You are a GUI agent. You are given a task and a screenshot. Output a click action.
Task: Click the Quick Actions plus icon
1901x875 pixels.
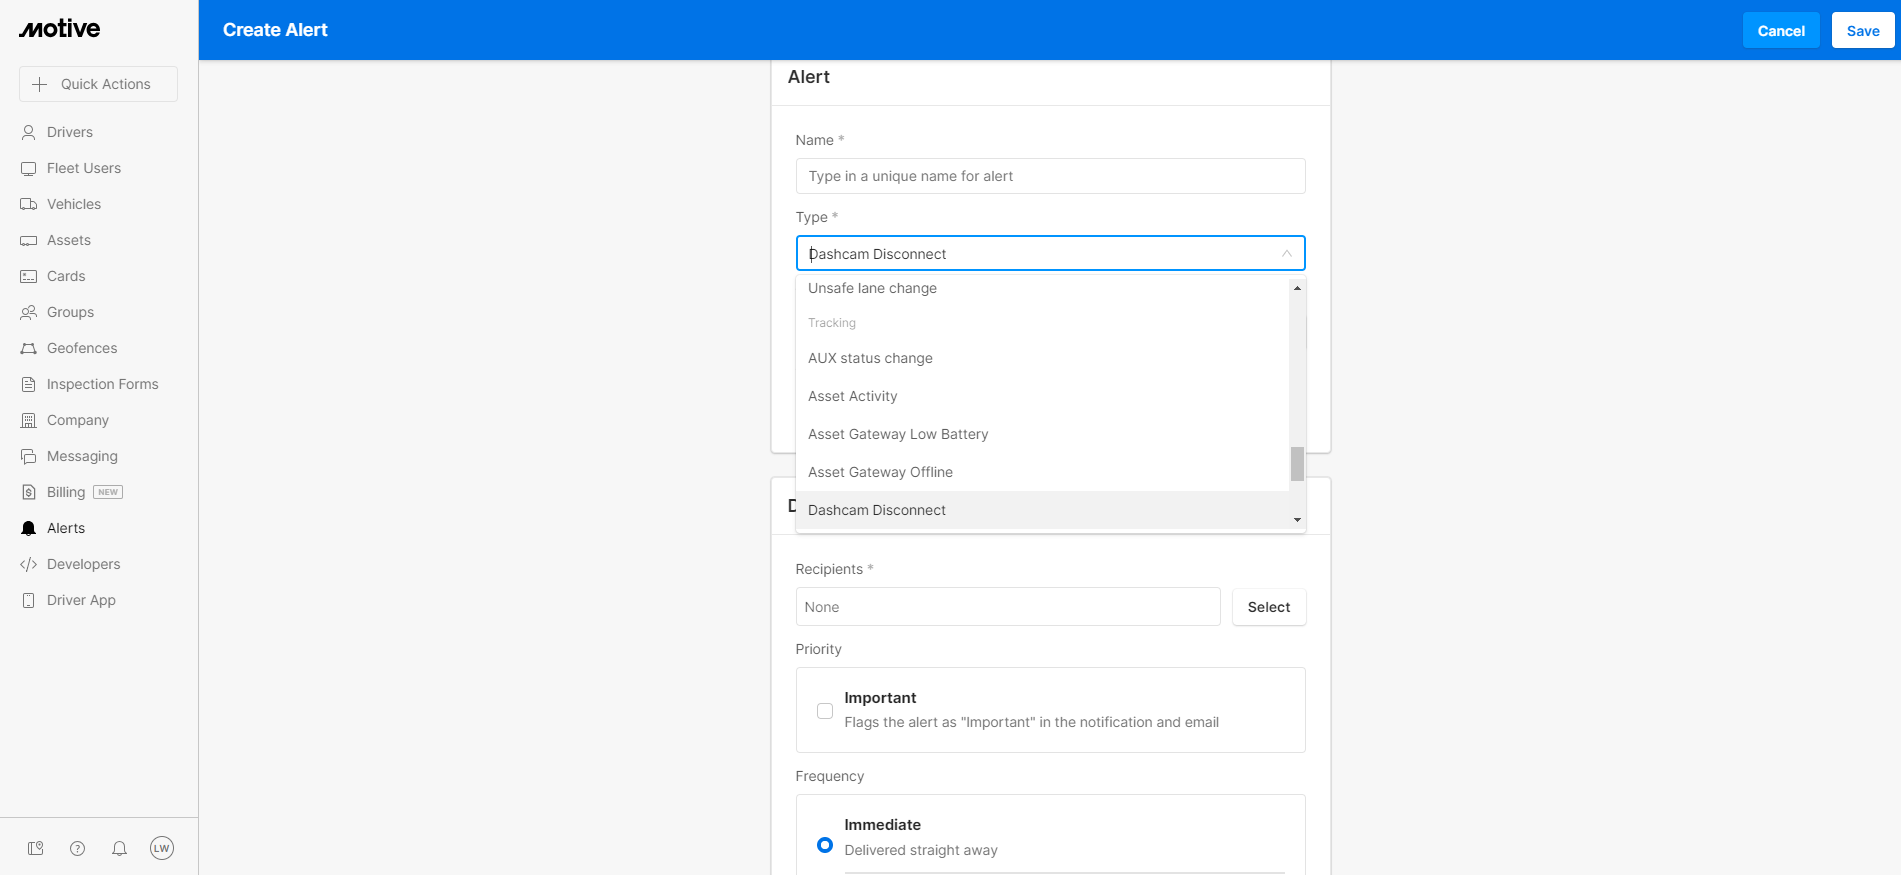pyautogui.click(x=40, y=84)
